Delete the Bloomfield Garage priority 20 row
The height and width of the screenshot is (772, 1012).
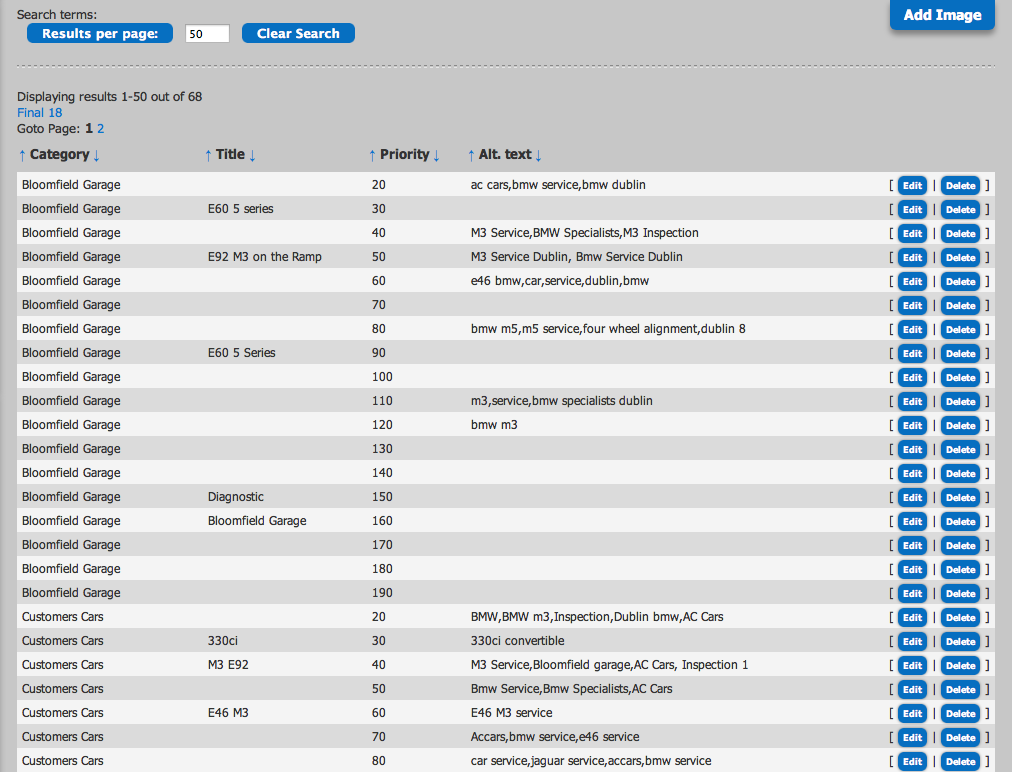coord(960,185)
